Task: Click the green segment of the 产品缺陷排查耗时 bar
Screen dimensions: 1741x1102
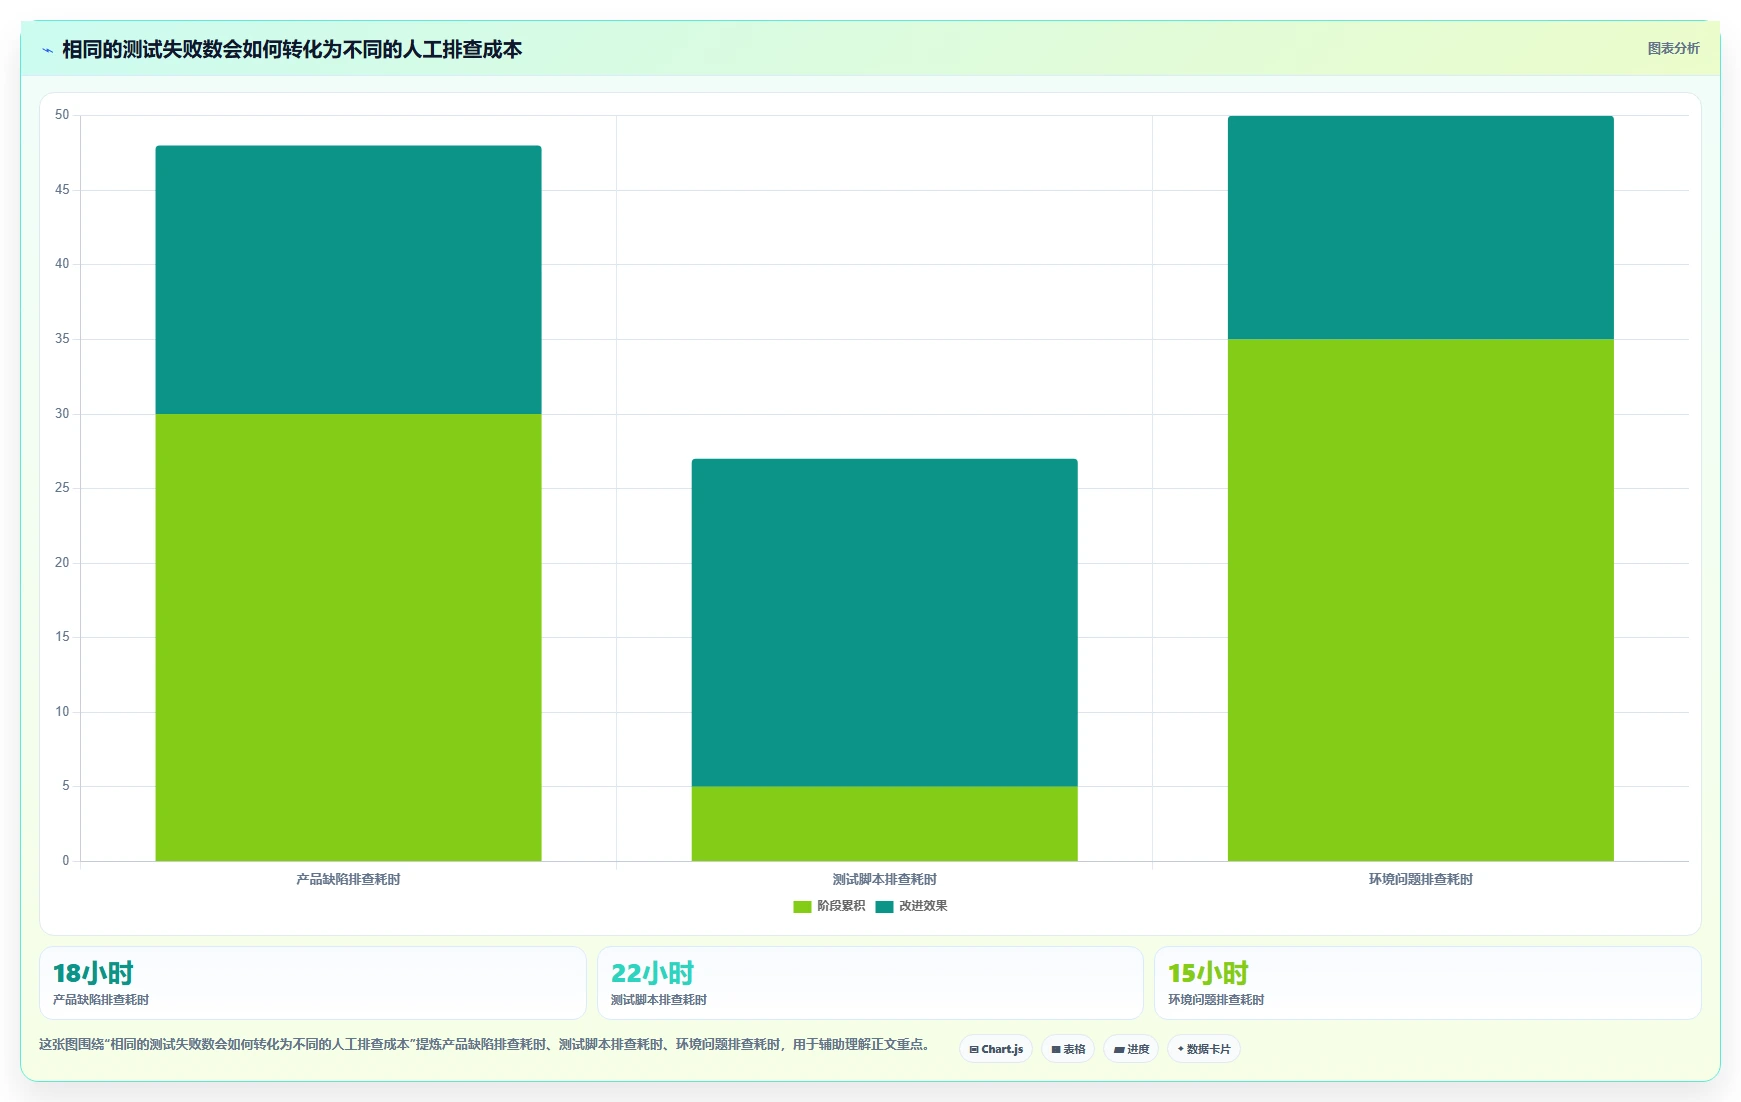Action: pyautogui.click(x=348, y=637)
